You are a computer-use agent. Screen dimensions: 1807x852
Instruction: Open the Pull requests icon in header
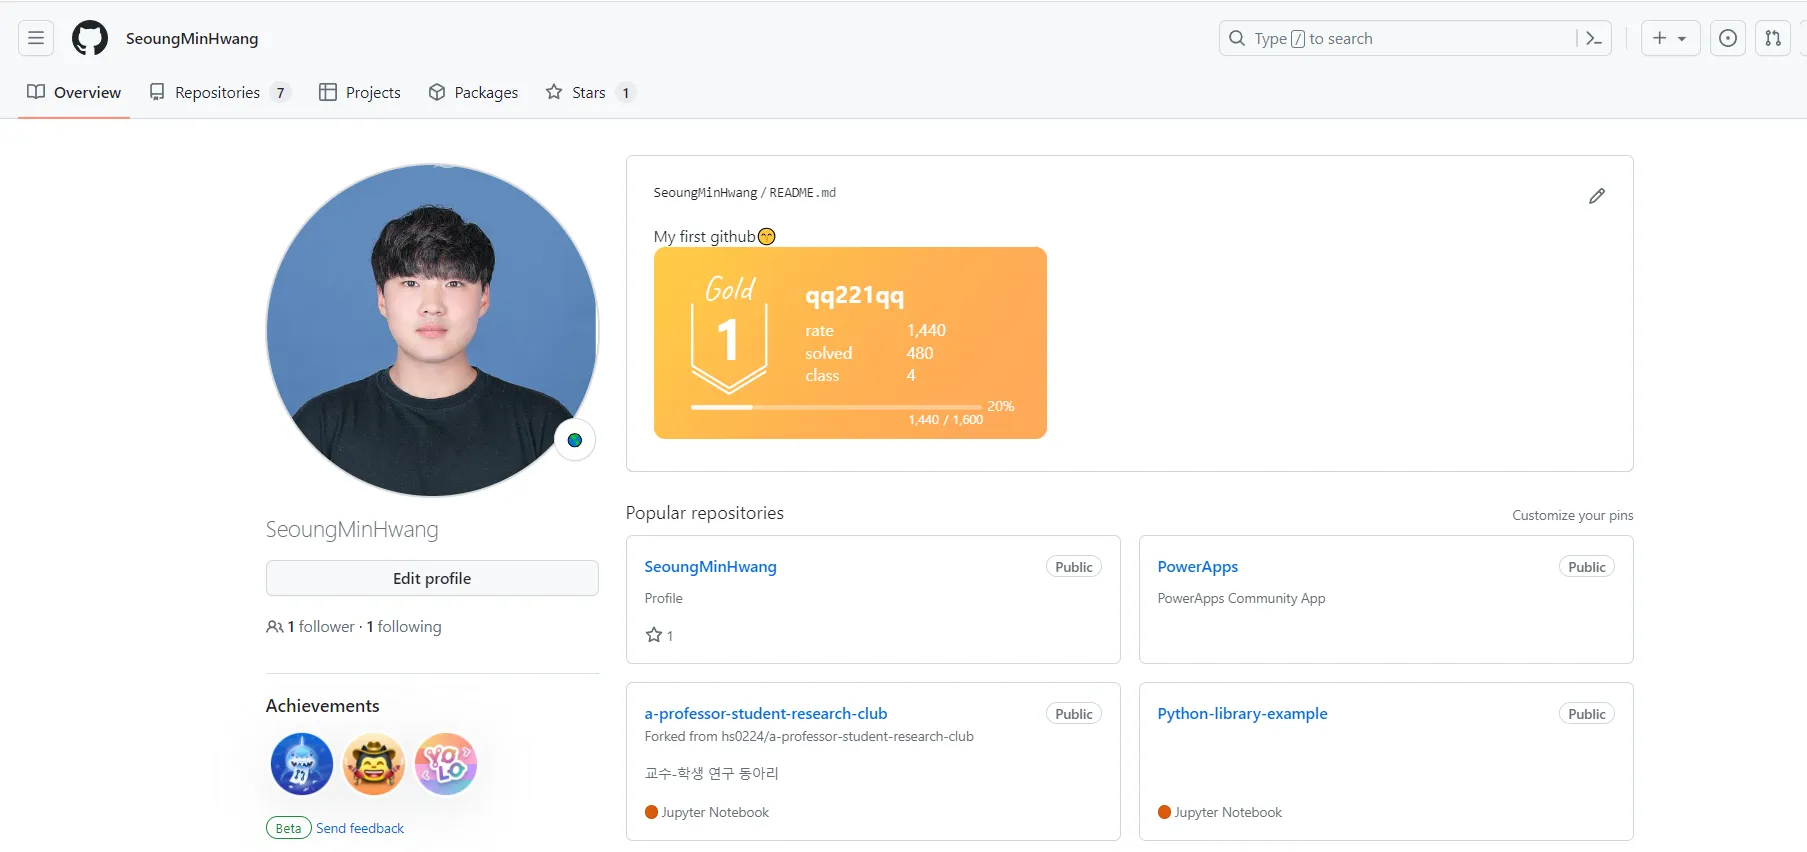click(1773, 38)
